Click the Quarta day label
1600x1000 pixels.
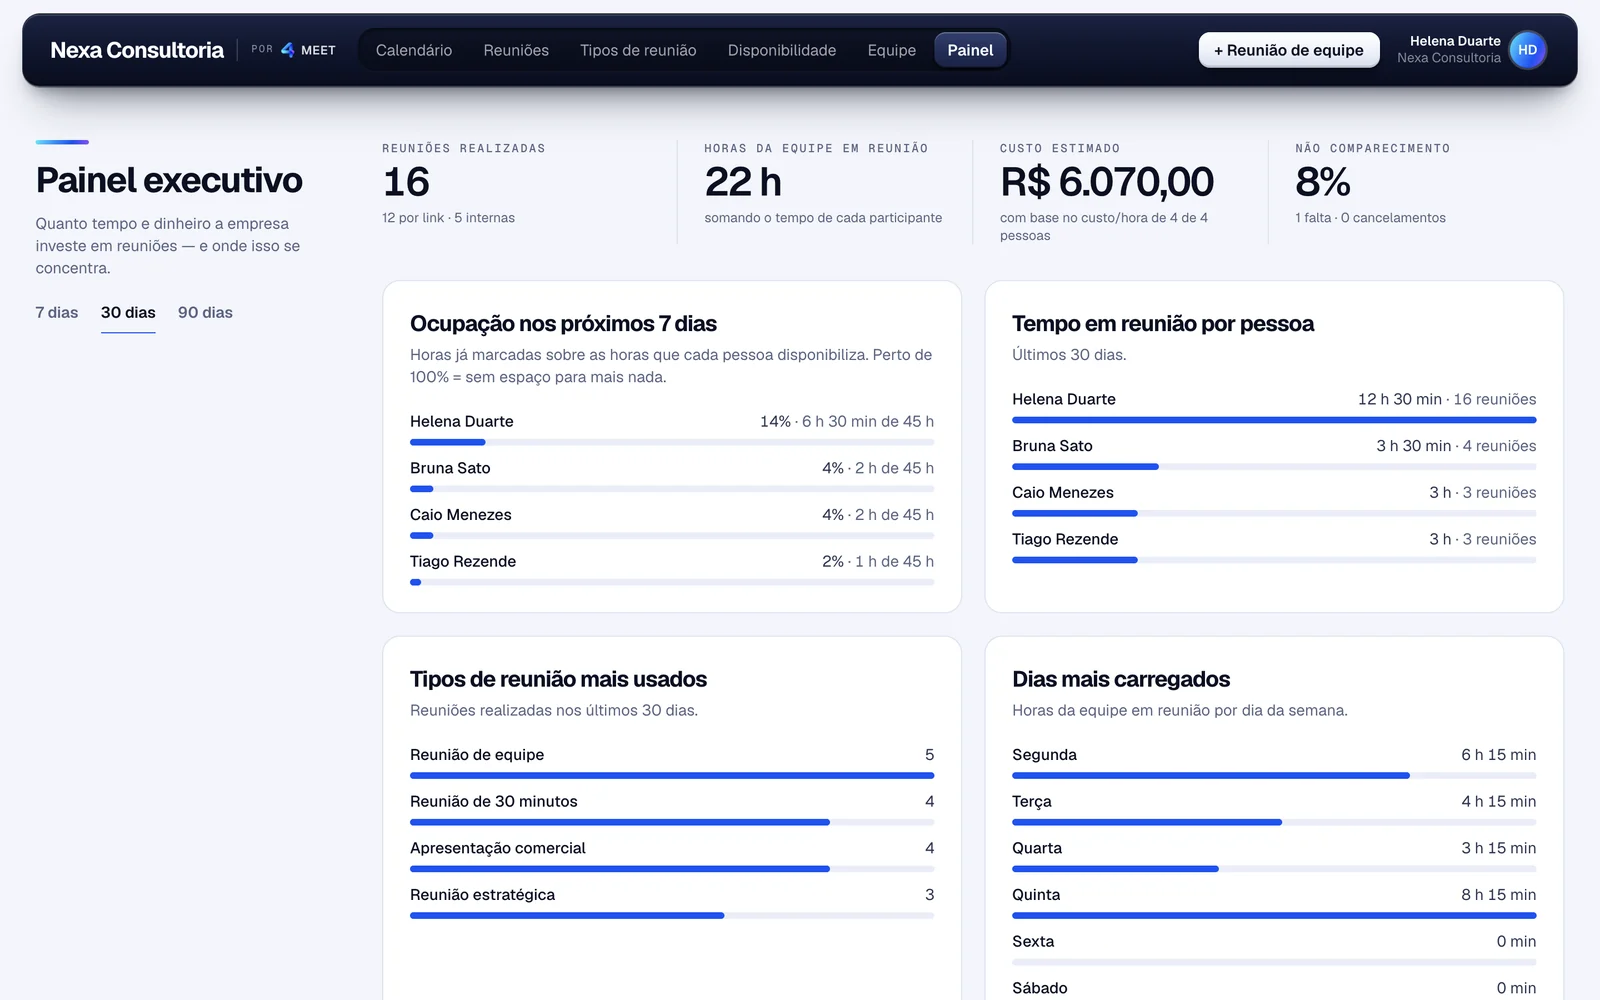[1037, 848]
